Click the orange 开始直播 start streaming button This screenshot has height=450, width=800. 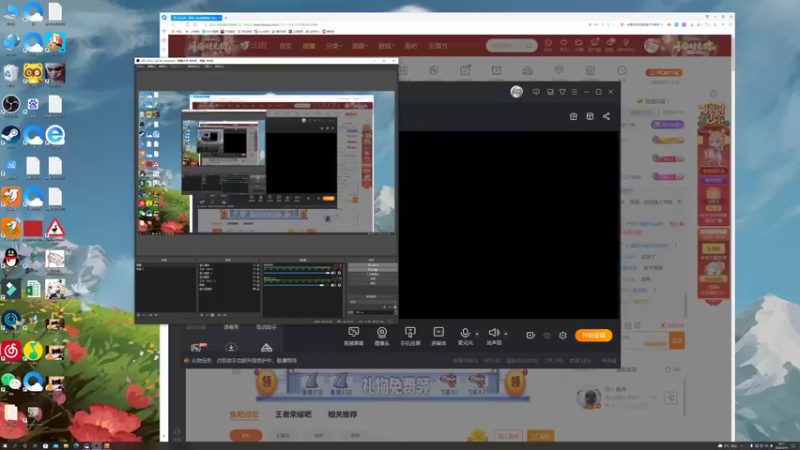[x=593, y=335]
